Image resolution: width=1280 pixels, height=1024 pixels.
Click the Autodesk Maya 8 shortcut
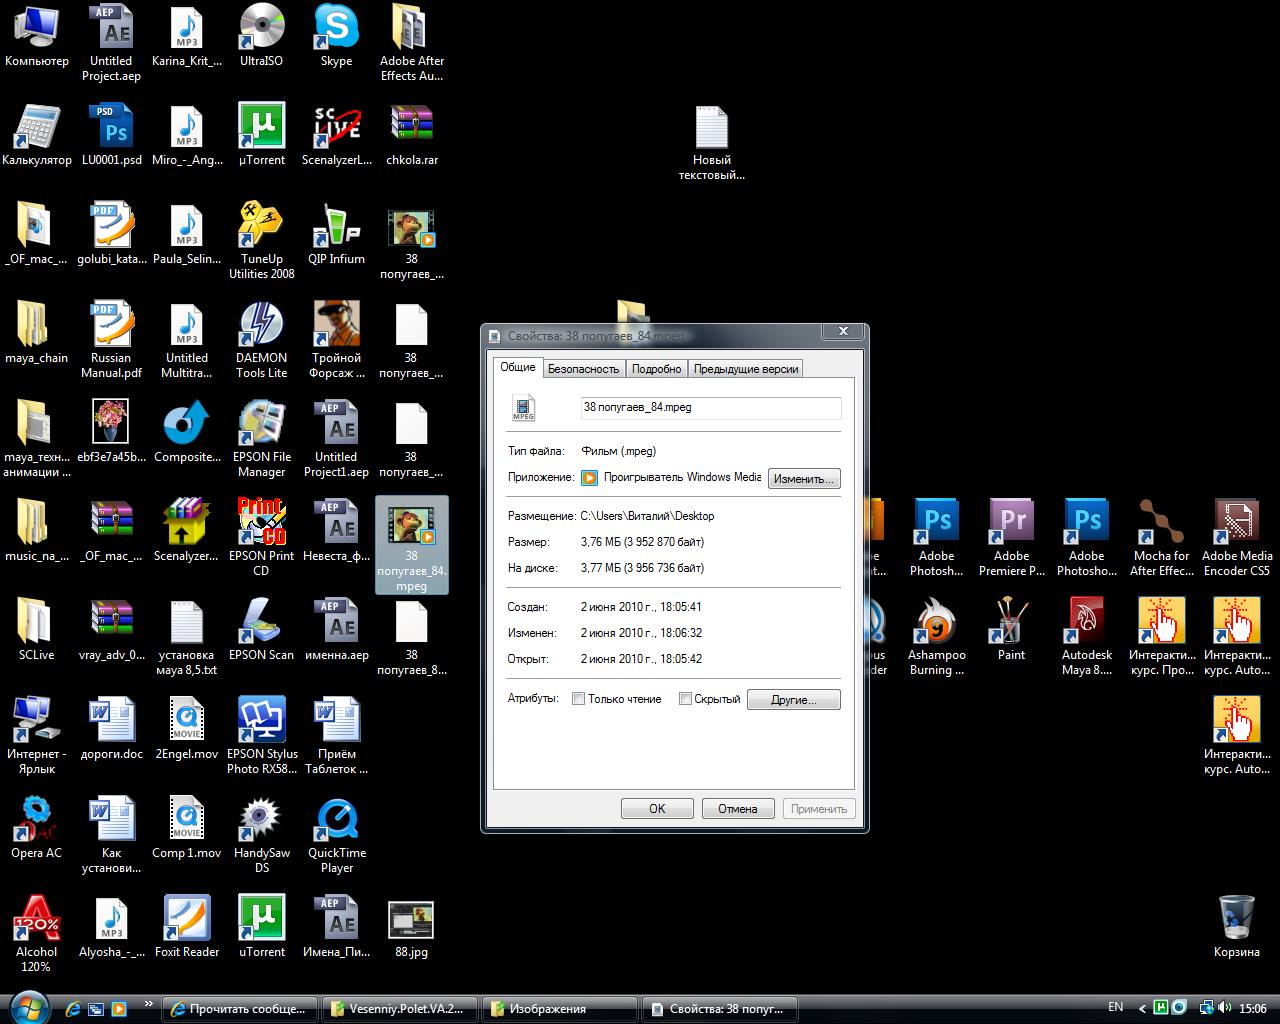click(1086, 636)
